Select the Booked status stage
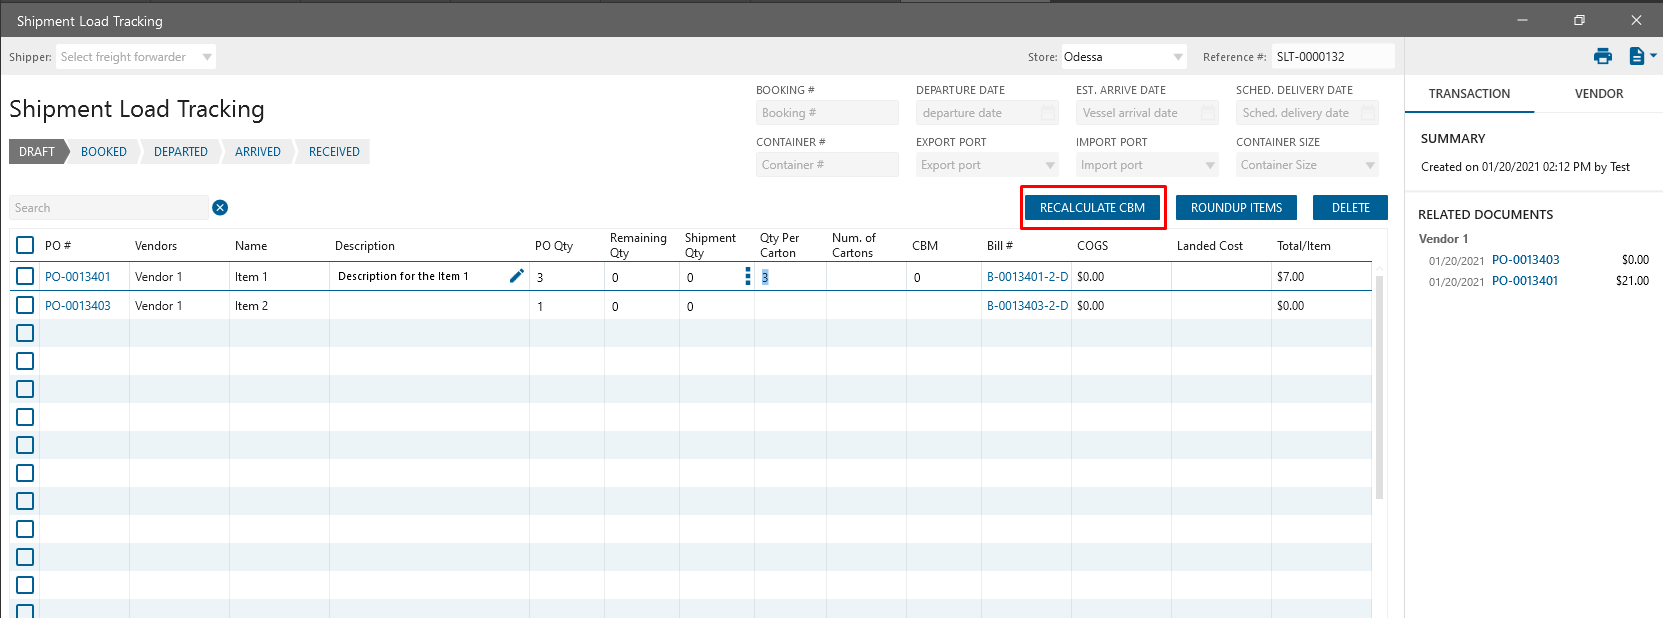This screenshot has width=1663, height=618. [x=104, y=152]
